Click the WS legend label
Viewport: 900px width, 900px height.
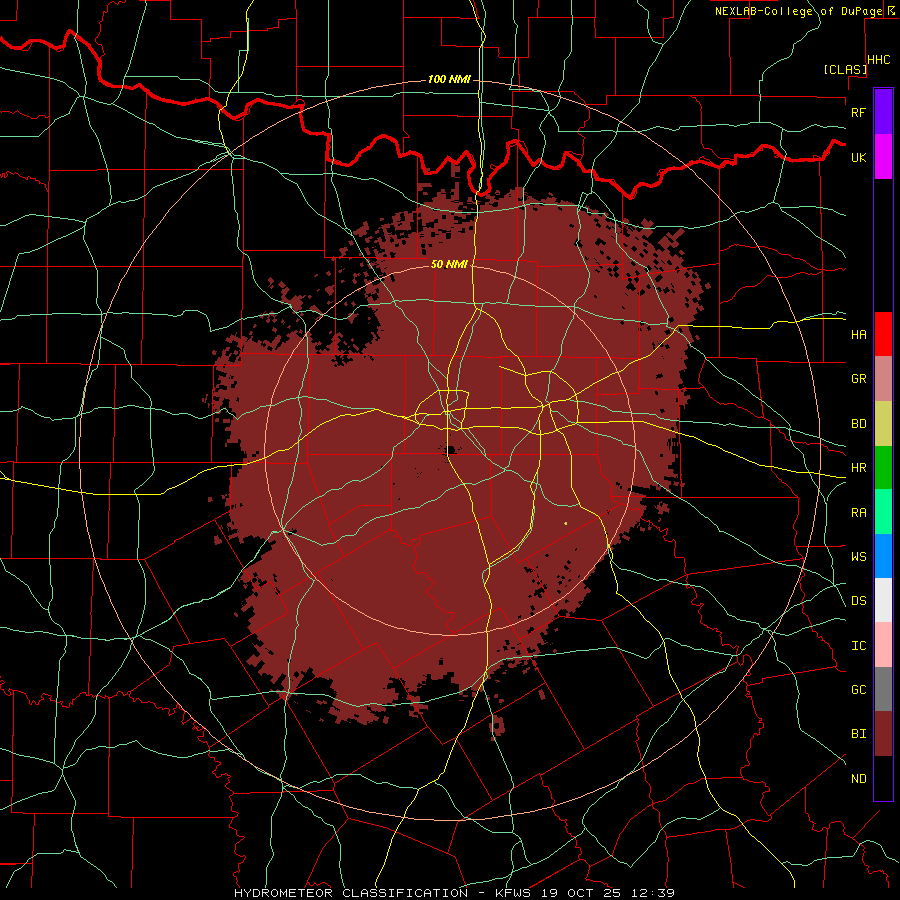coord(859,556)
